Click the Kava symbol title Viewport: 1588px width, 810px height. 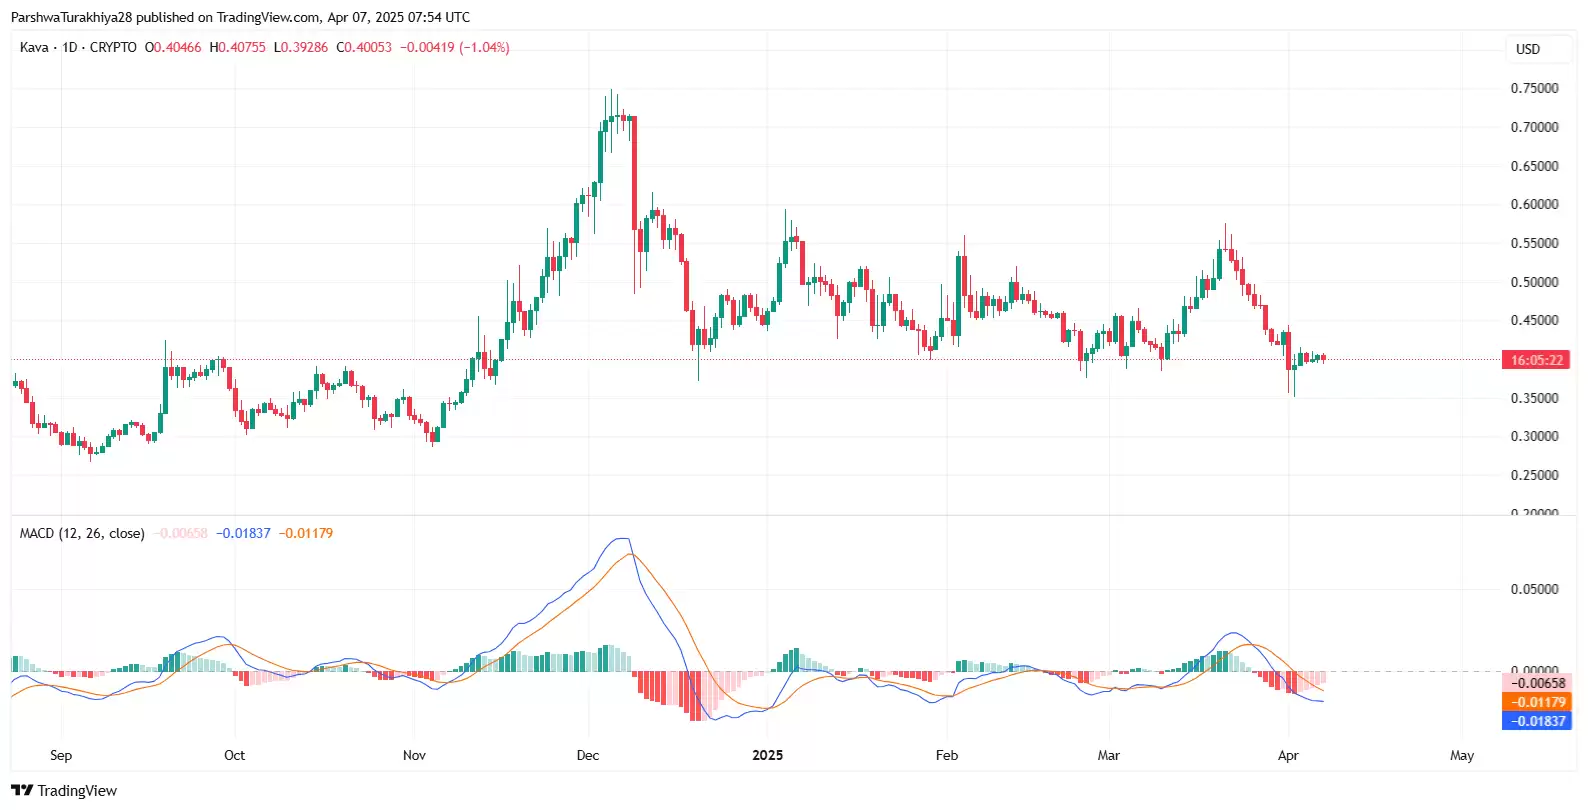point(34,47)
